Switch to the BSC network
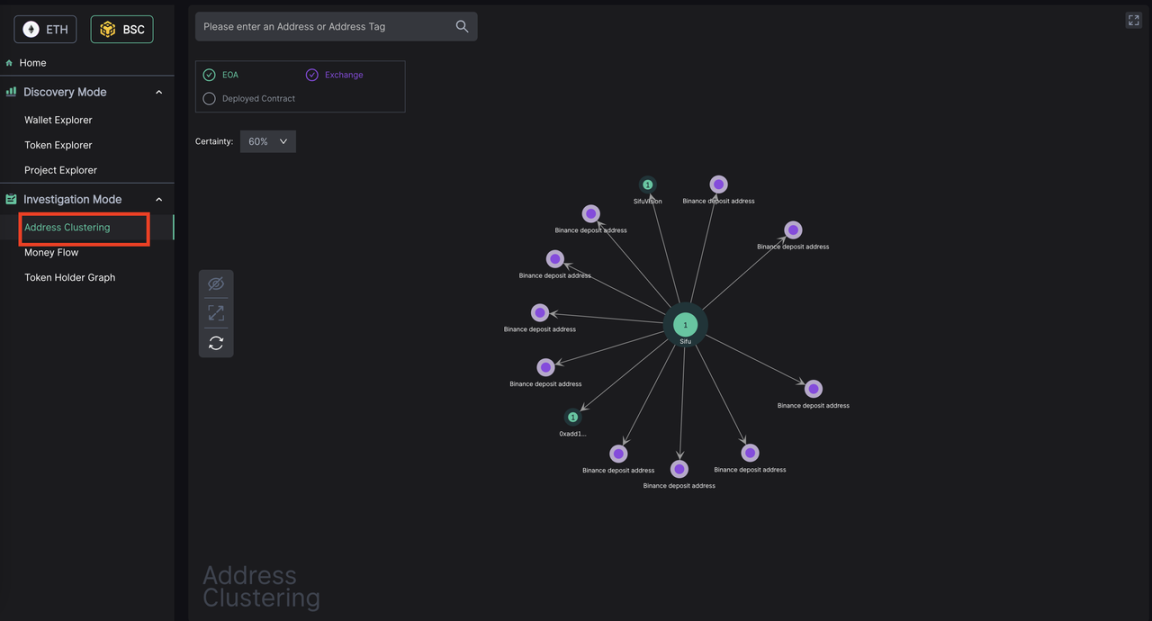This screenshot has width=1152, height=621. point(122,30)
